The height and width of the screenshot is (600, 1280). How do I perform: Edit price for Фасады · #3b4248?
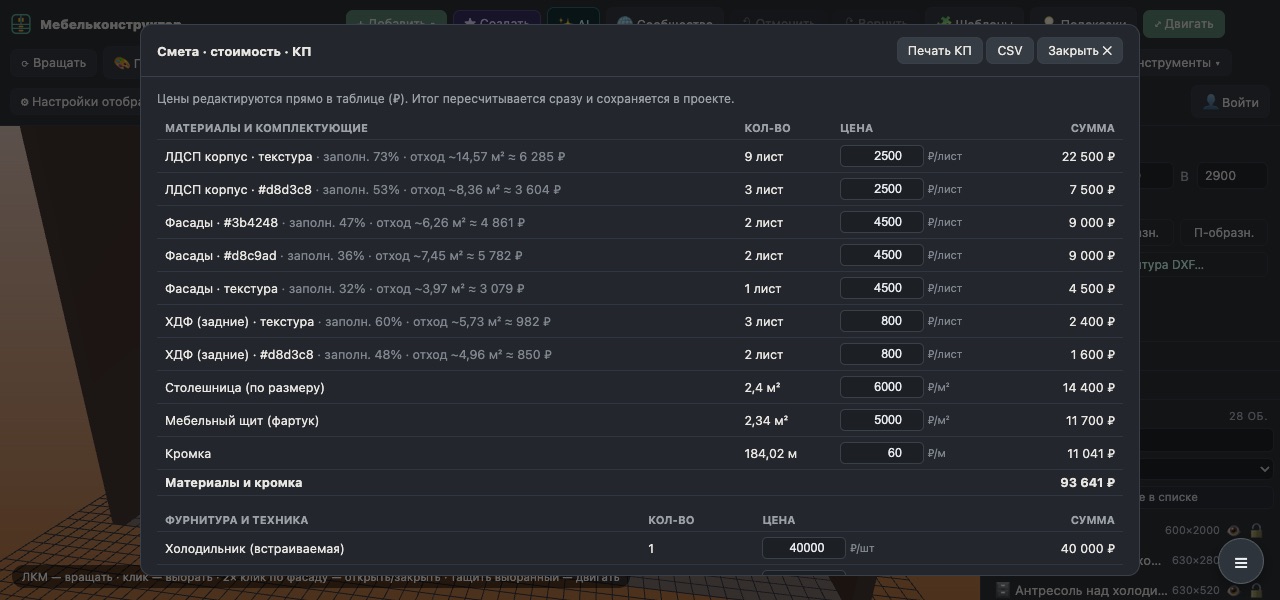(881, 222)
